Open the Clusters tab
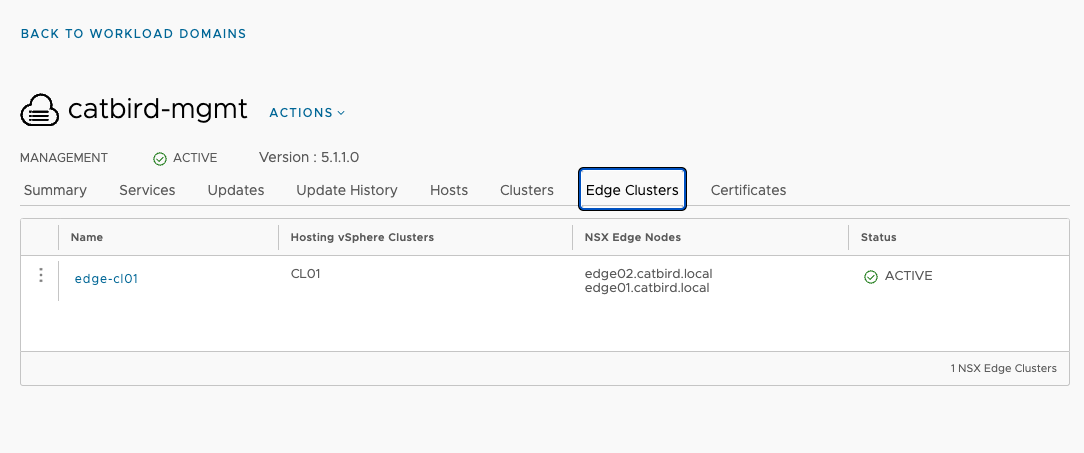Image resolution: width=1084 pixels, height=453 pixels. point(527,190)
